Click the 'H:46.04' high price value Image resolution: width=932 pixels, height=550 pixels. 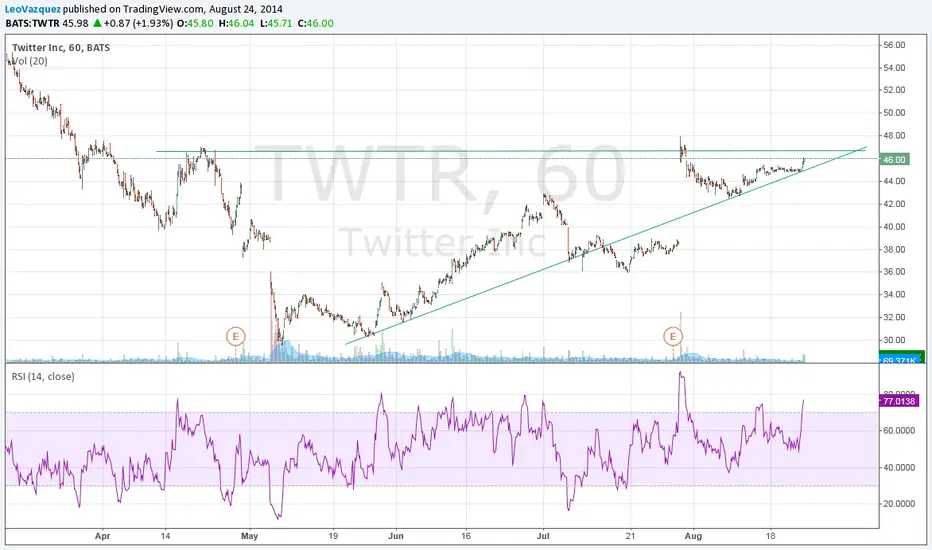[237, 23]
